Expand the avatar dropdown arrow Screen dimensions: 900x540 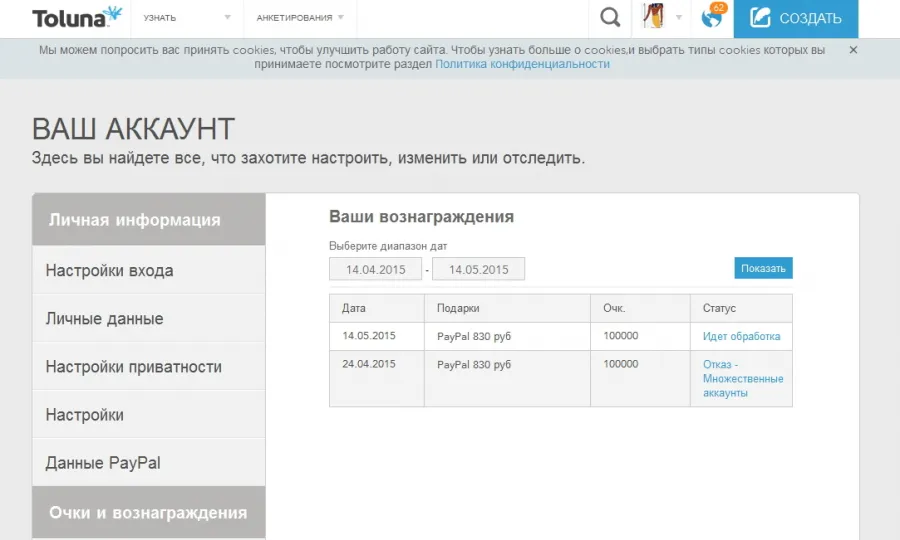pyautogui.click(x=679, y=17)
